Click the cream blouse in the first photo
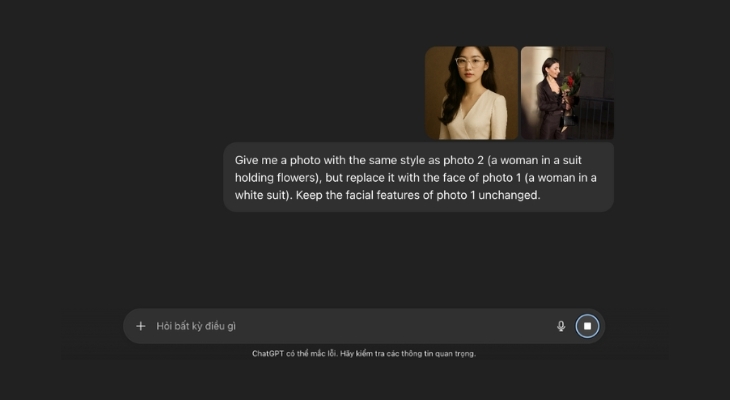Image resolution: width=730 pixels, height=400 pixels. click(472, 118)
